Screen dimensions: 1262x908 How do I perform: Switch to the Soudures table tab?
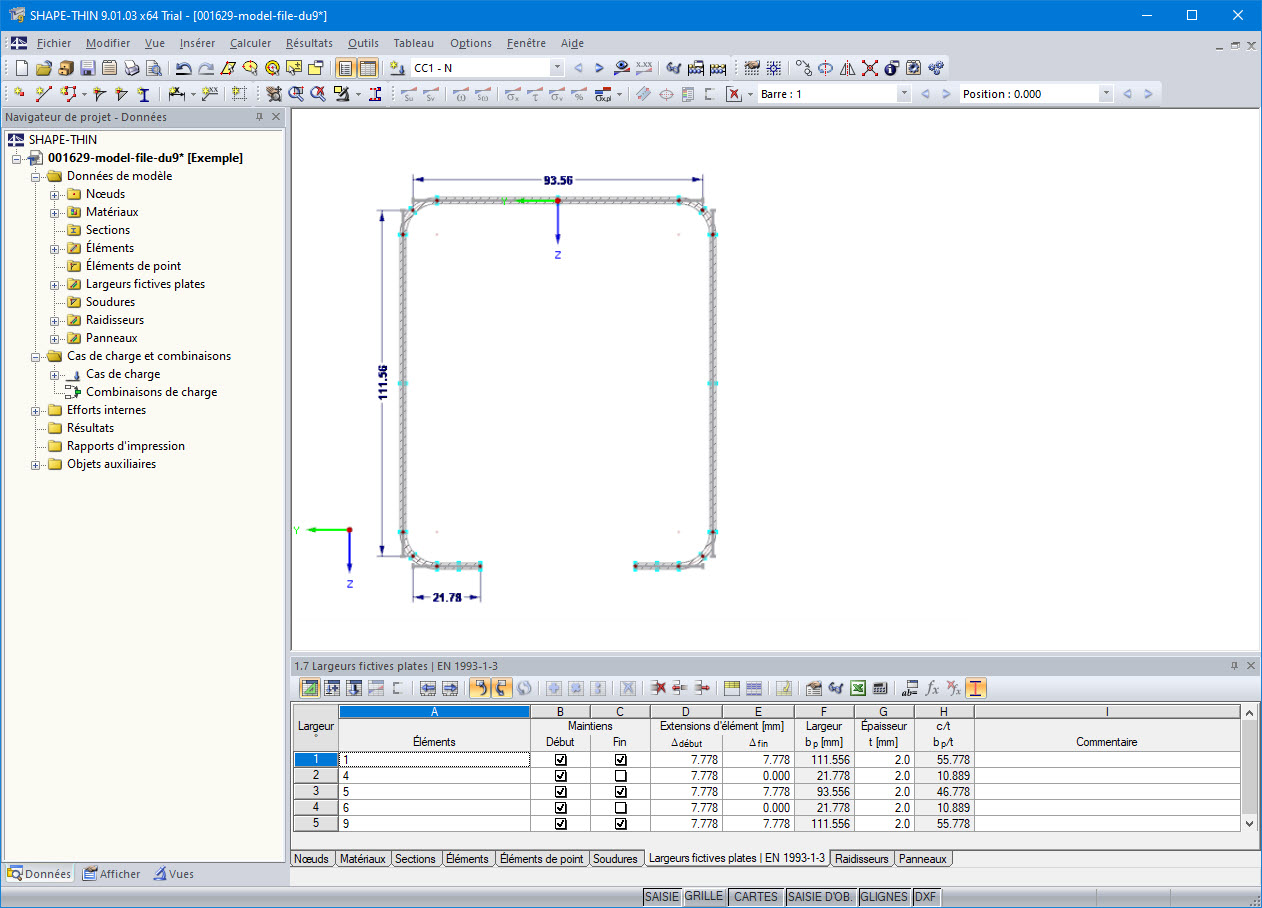point(615,858)
